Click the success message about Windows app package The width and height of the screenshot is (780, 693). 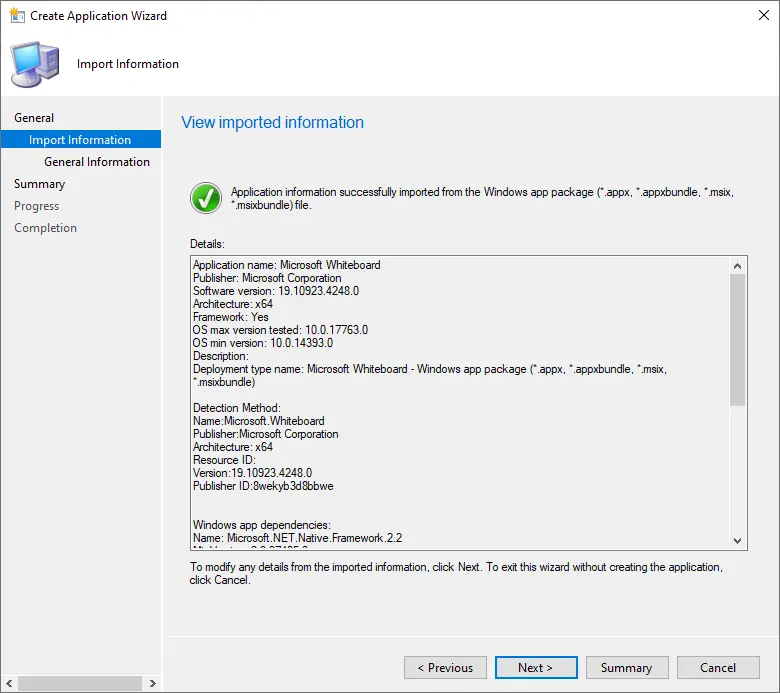482,198
